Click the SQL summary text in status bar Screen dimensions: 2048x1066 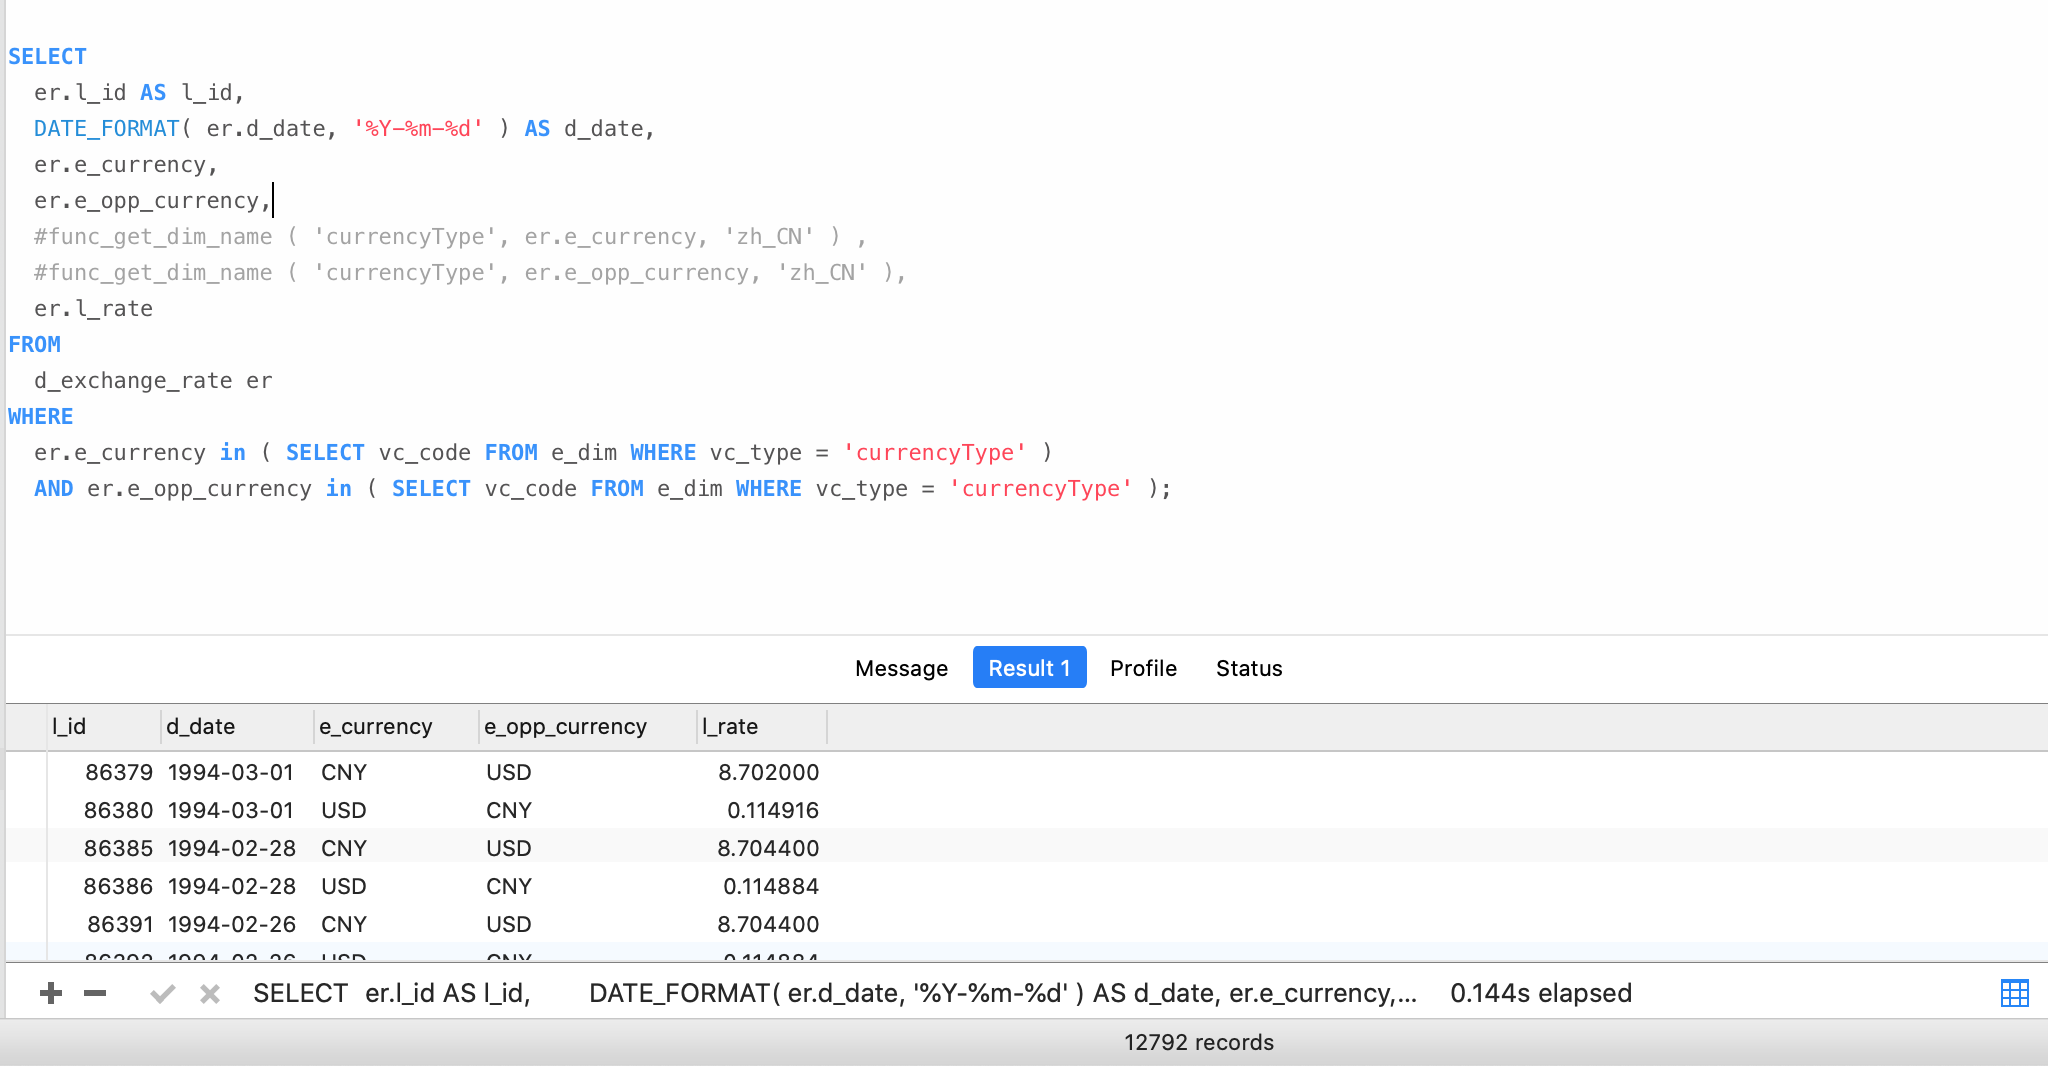tap(835, 993)
